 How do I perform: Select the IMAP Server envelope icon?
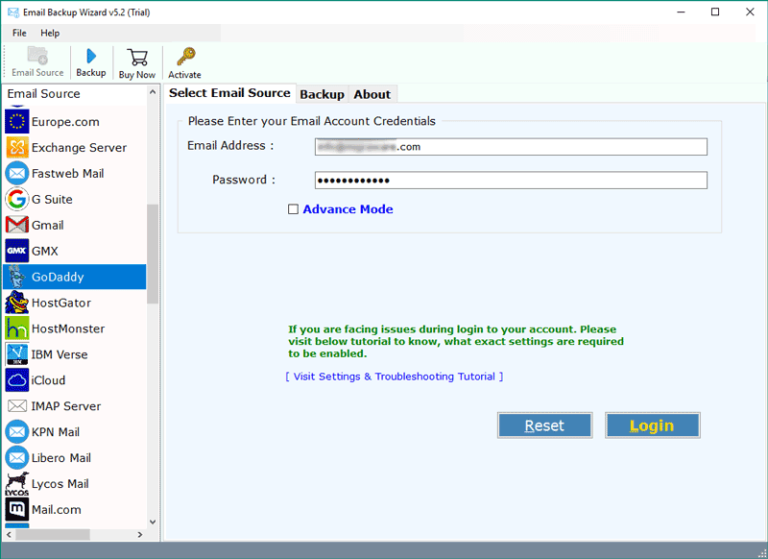point(17,406)
